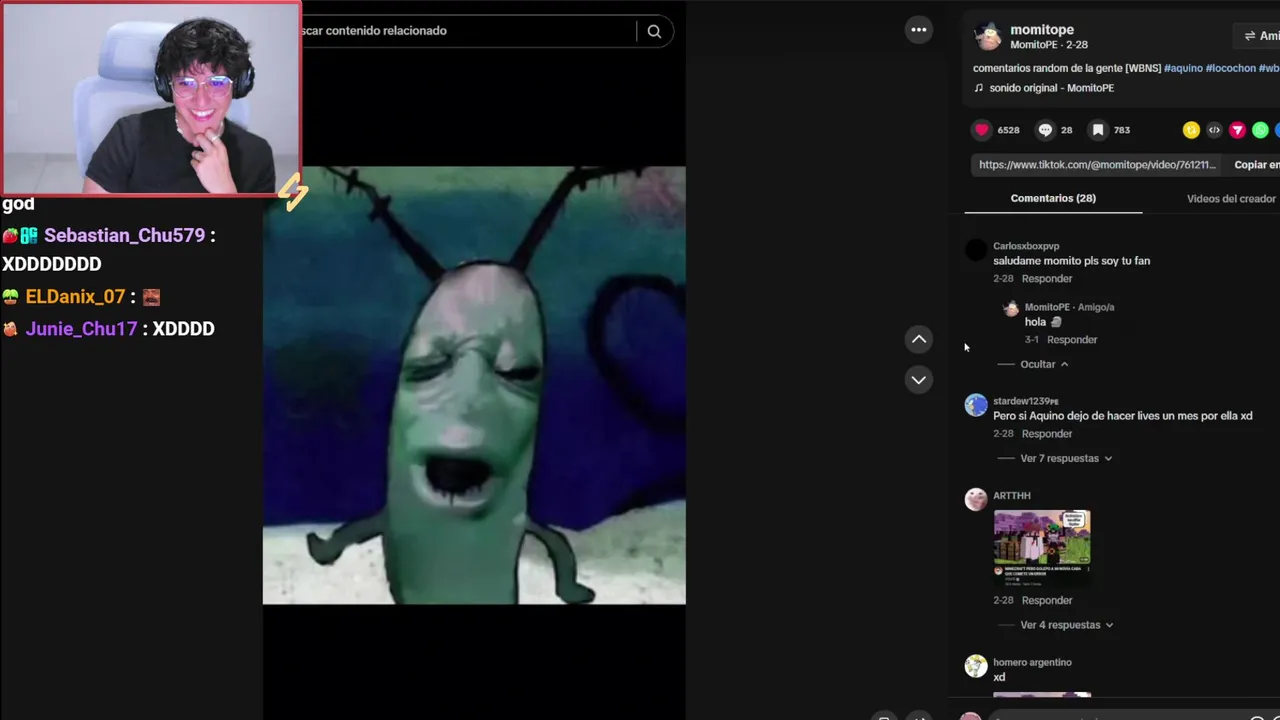Image resolution: width=1280 pixels, height=720 pixels.
Task: Click homero argentino commenter avatar
Action: [x=976, y=666]
